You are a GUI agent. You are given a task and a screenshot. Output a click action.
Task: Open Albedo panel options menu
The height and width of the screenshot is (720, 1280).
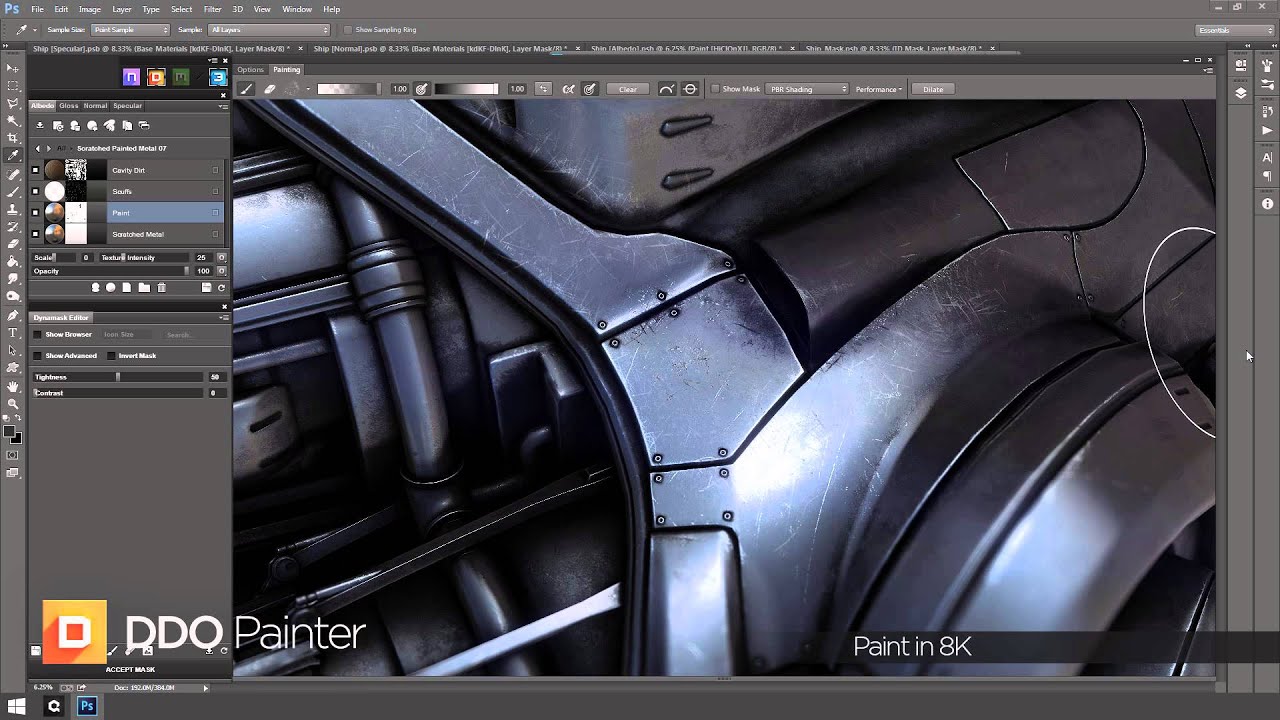point(224,105)
